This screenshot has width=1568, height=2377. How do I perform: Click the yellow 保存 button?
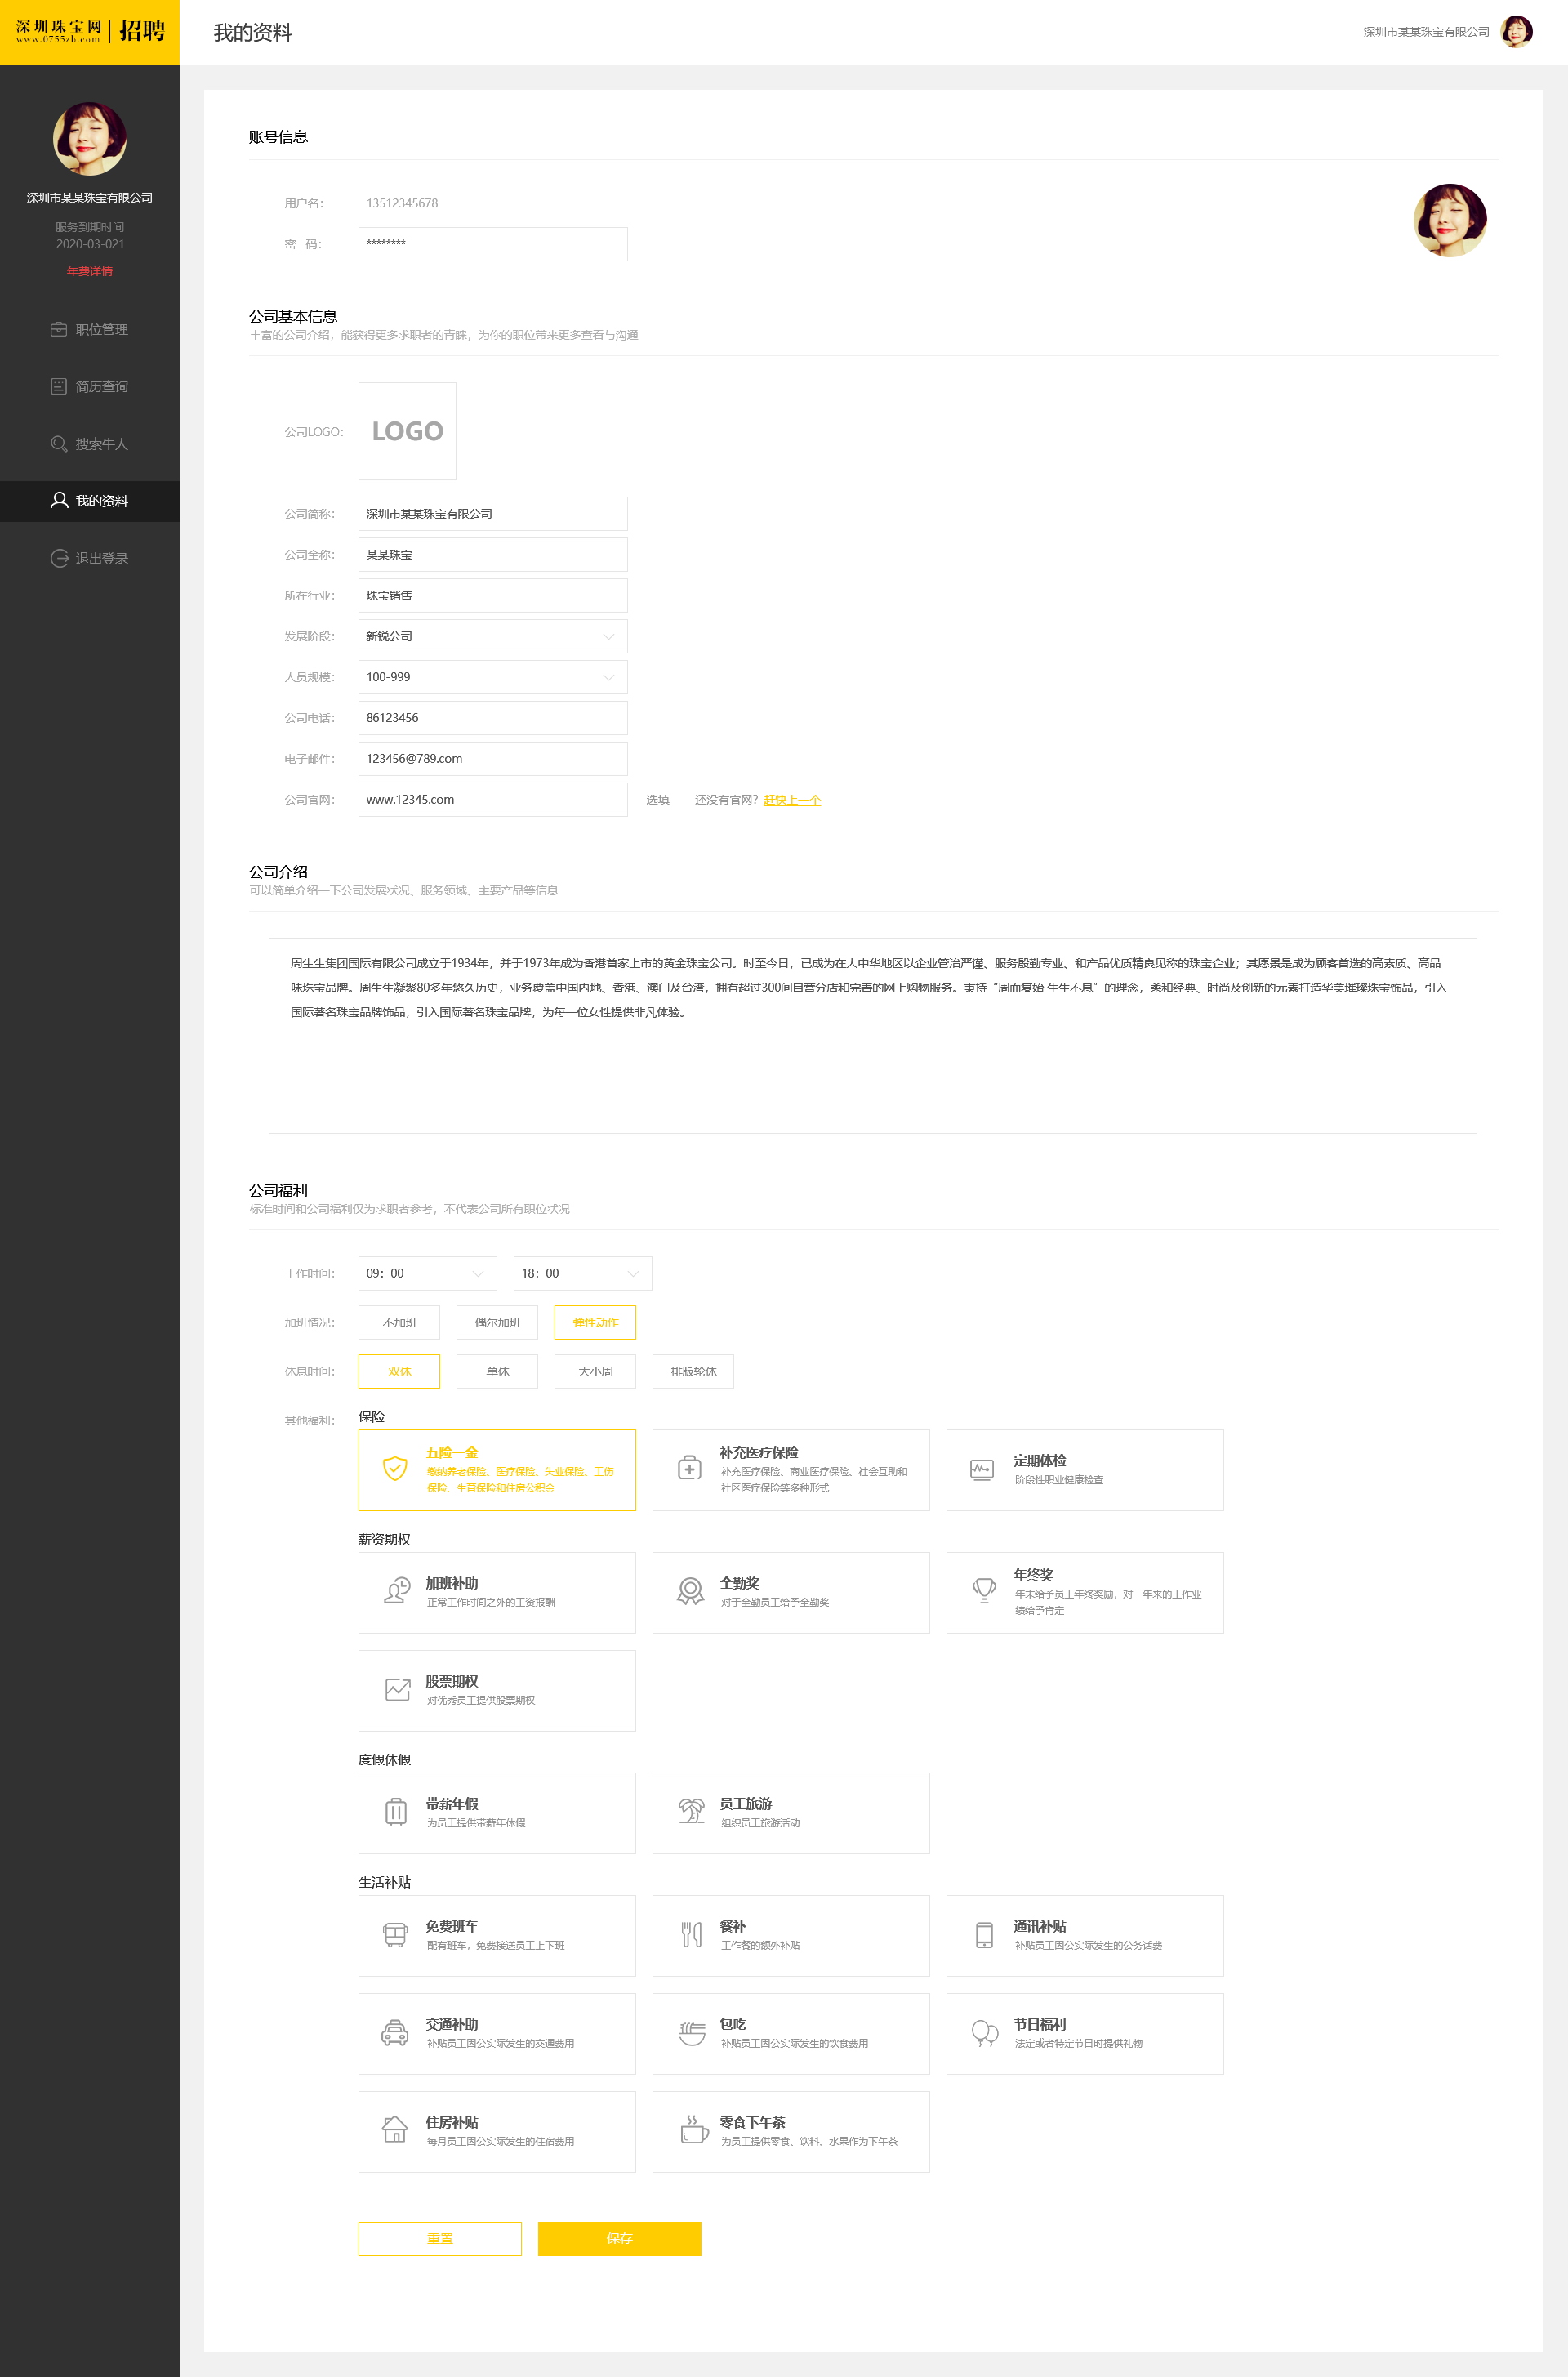(x=619, y=2238)
